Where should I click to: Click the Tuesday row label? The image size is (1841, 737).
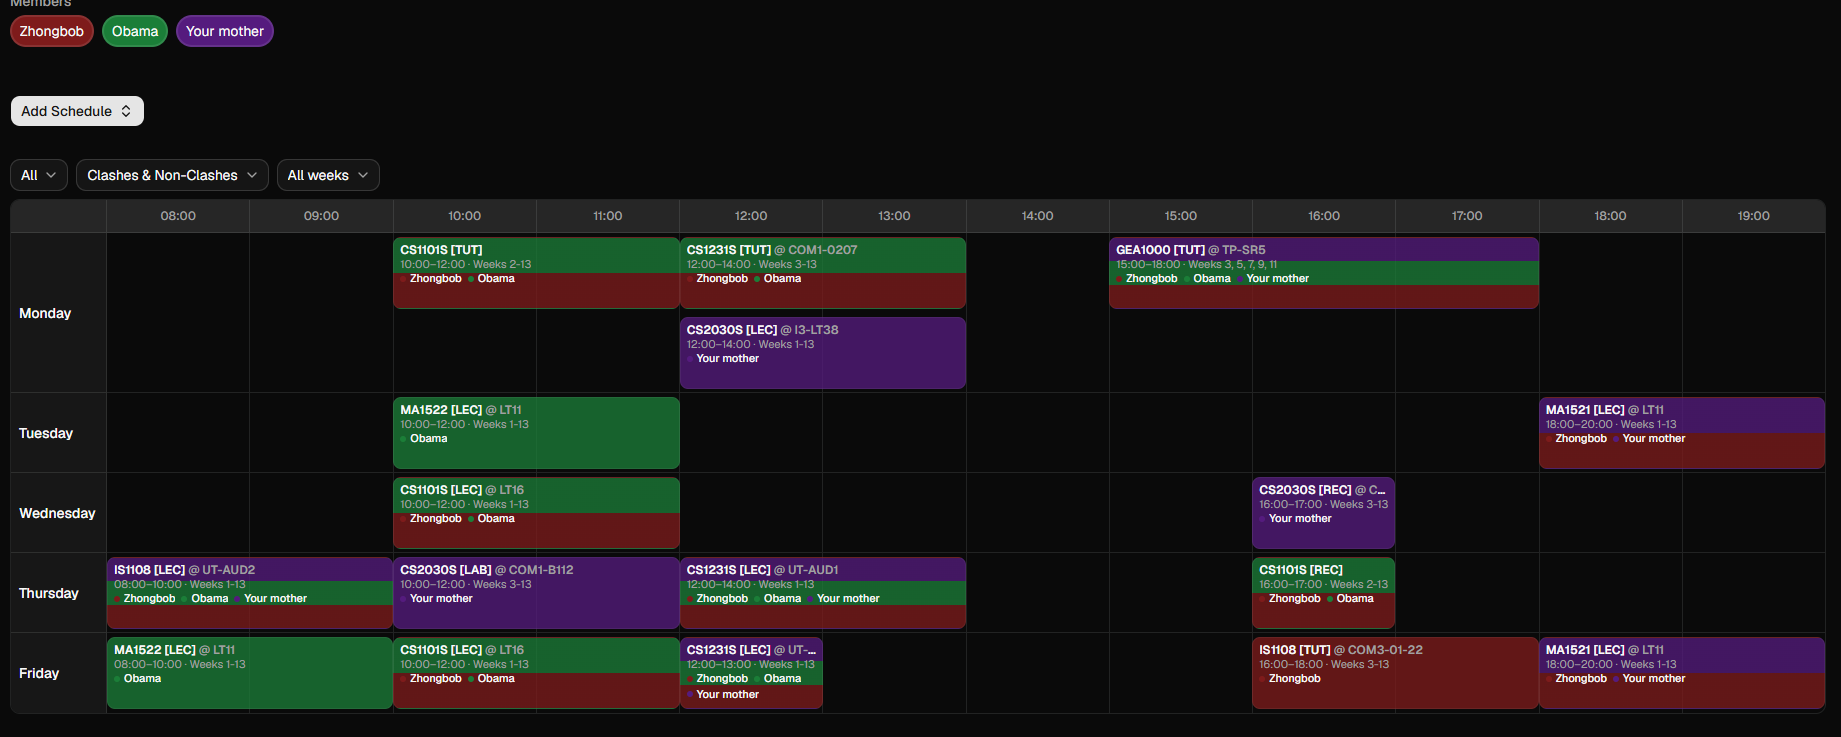pos(46,433)
